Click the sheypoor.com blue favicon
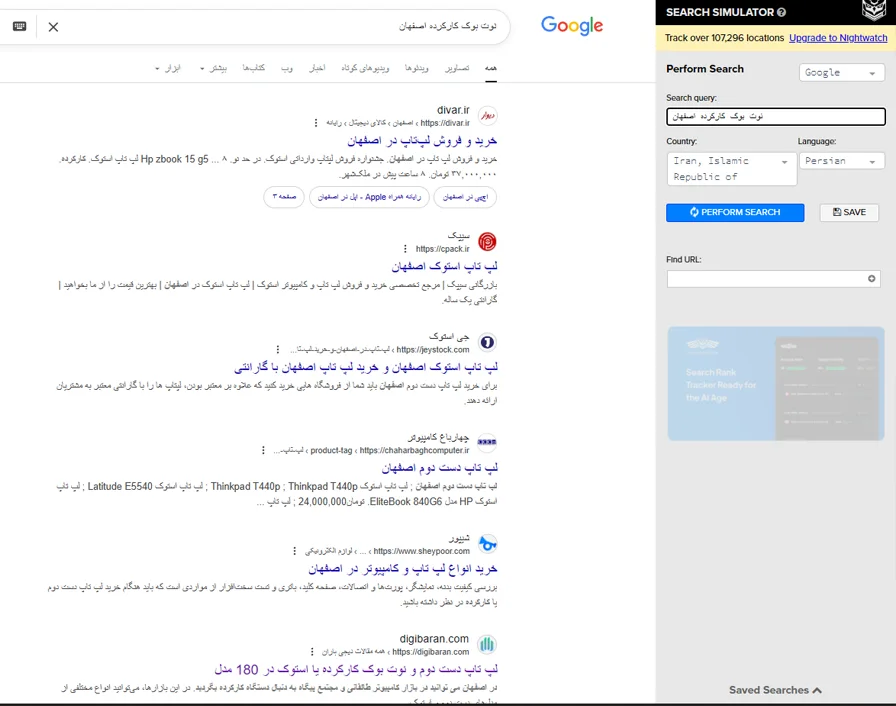The width and height of the screenshot is (896, 706). pyautogui.click(x=487, y=544)
